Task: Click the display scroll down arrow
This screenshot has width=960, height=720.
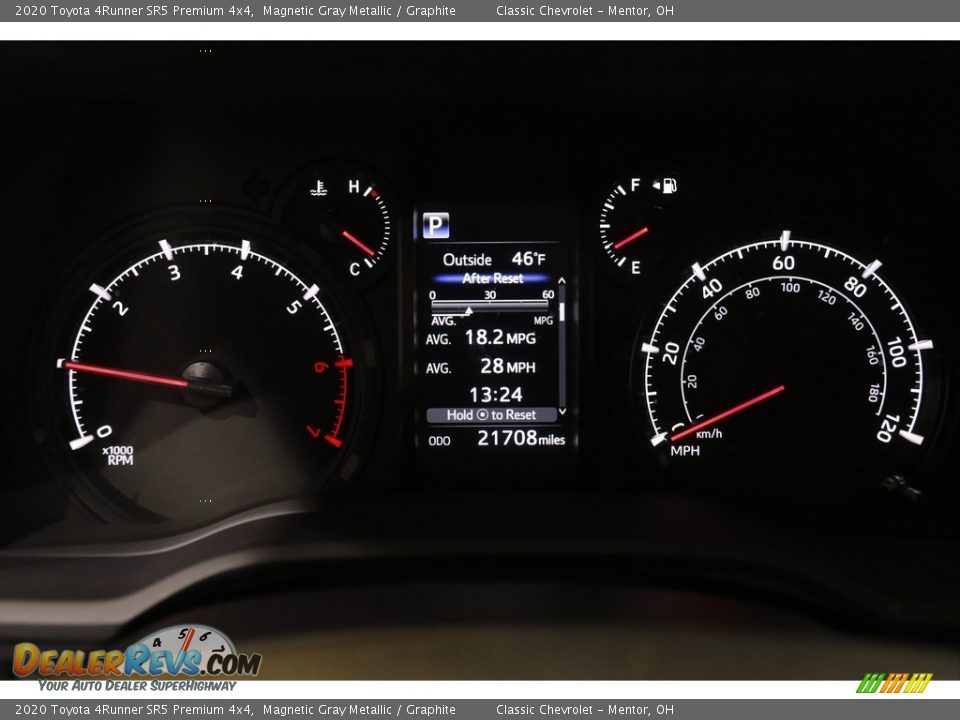Action: [x=562, y=411]
